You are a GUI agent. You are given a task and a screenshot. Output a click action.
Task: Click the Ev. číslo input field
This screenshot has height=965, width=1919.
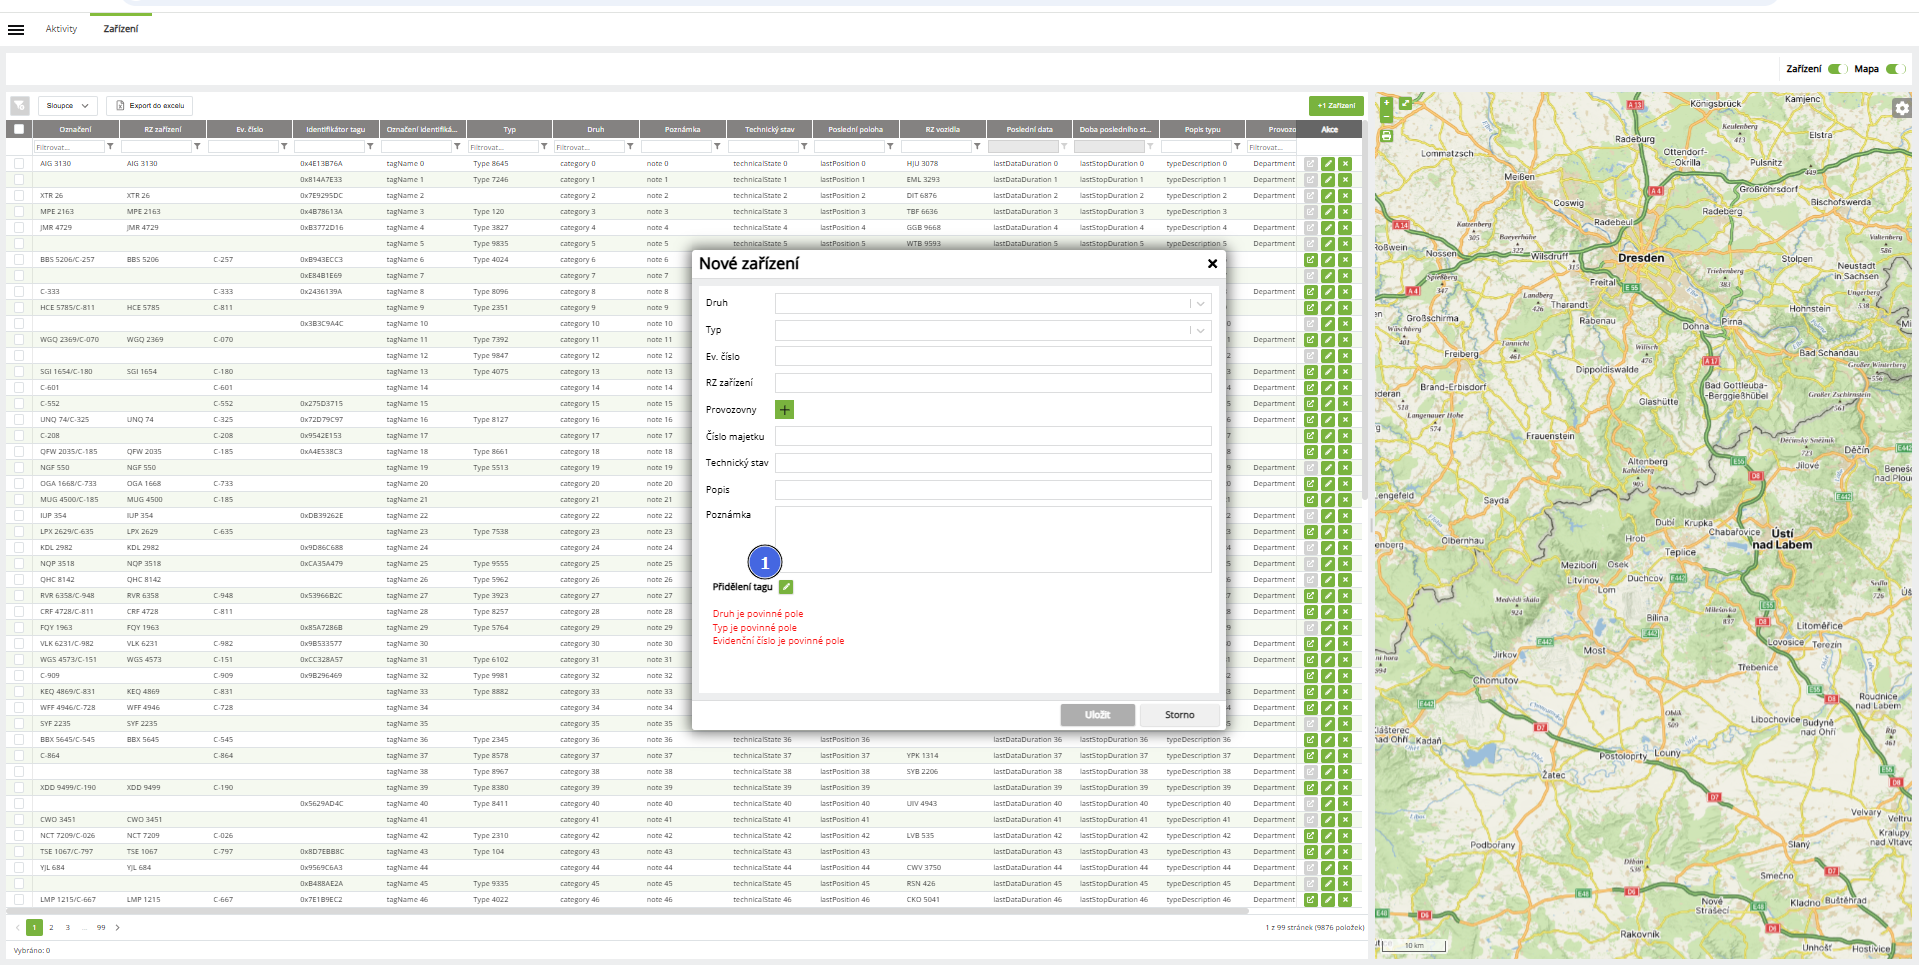(x=992, y=356)
